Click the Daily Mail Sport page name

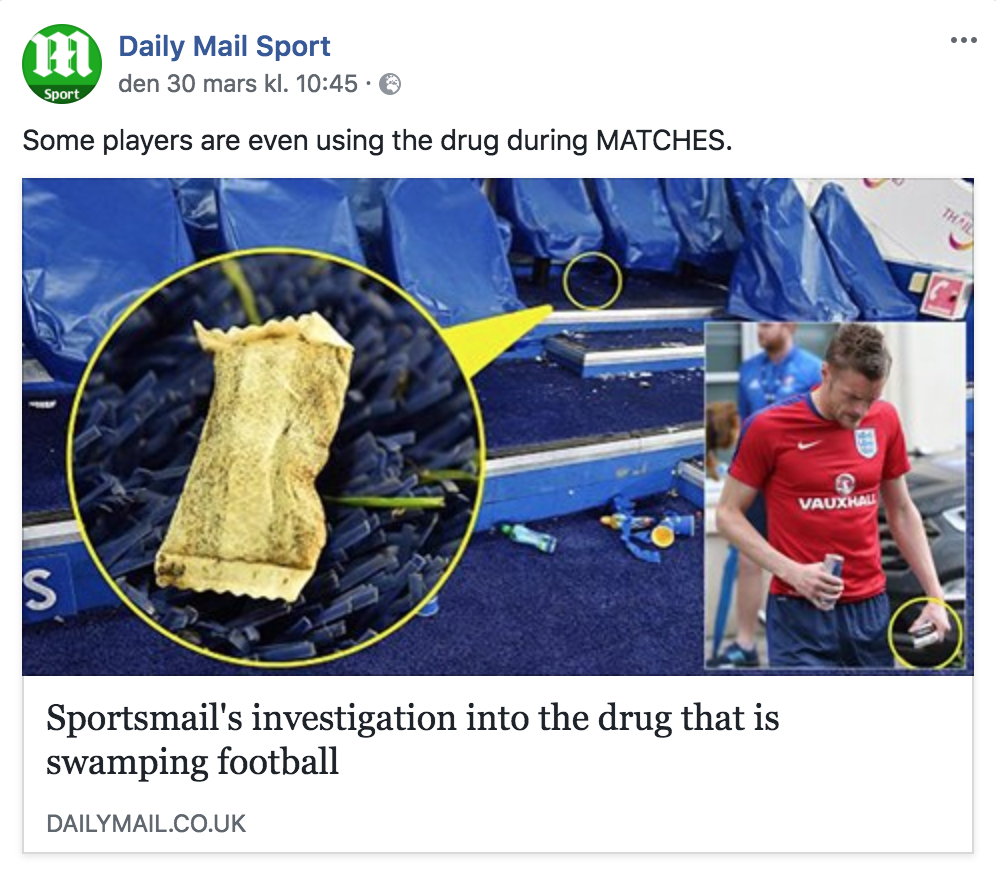tap(224, 46)
